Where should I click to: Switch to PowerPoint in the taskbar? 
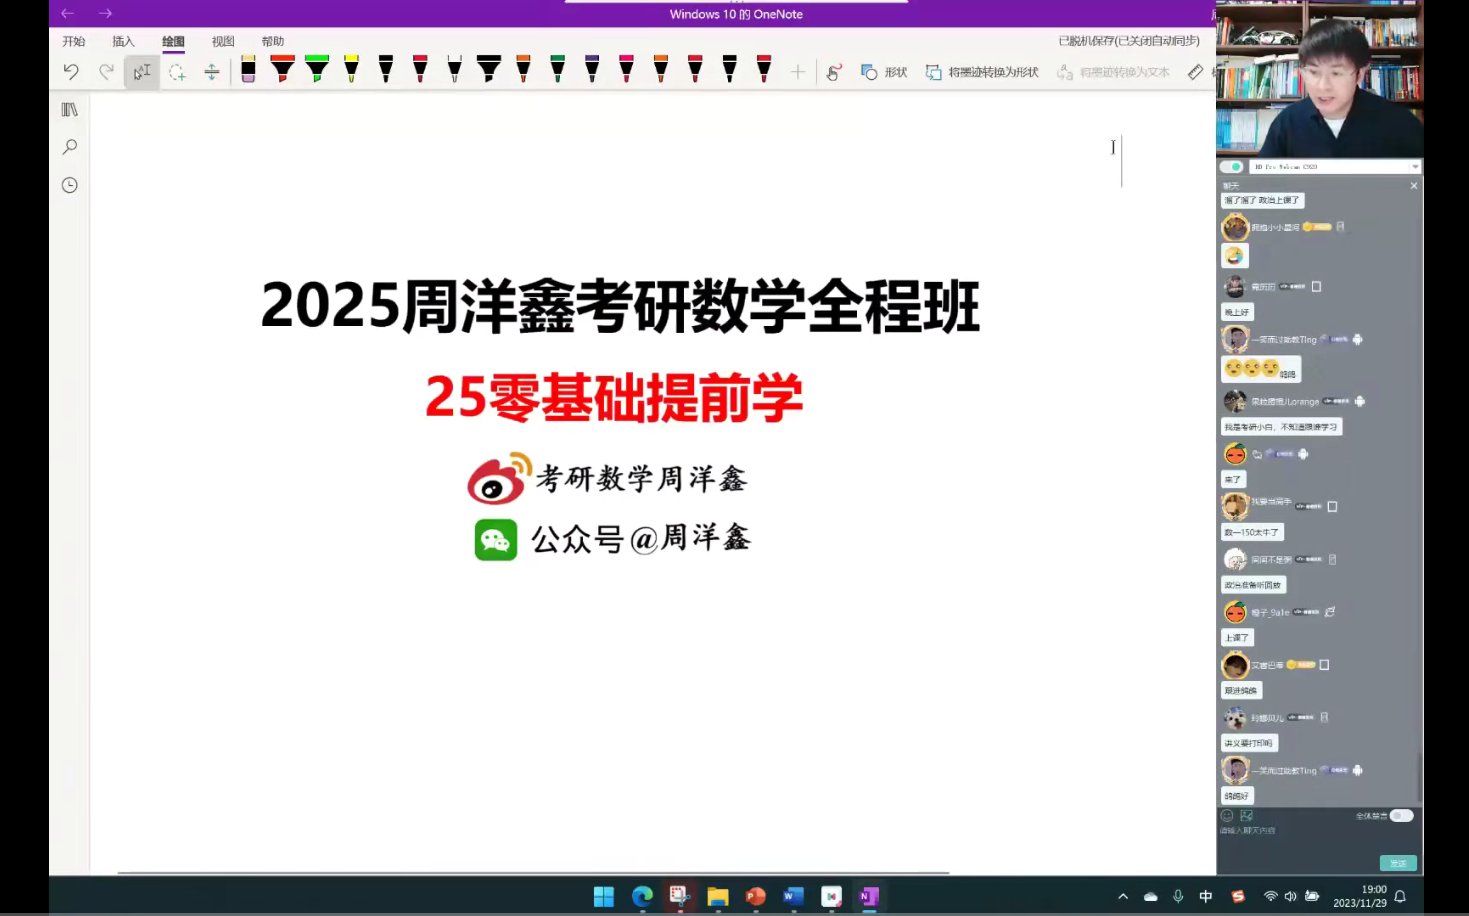point(756,897)
